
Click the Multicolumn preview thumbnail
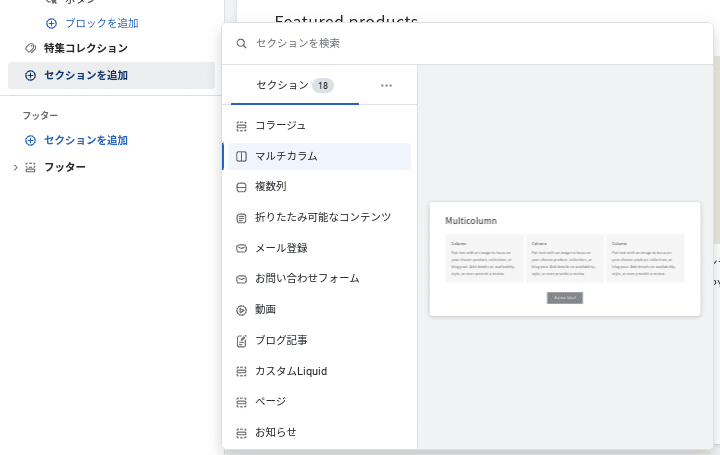coord(565,259)
